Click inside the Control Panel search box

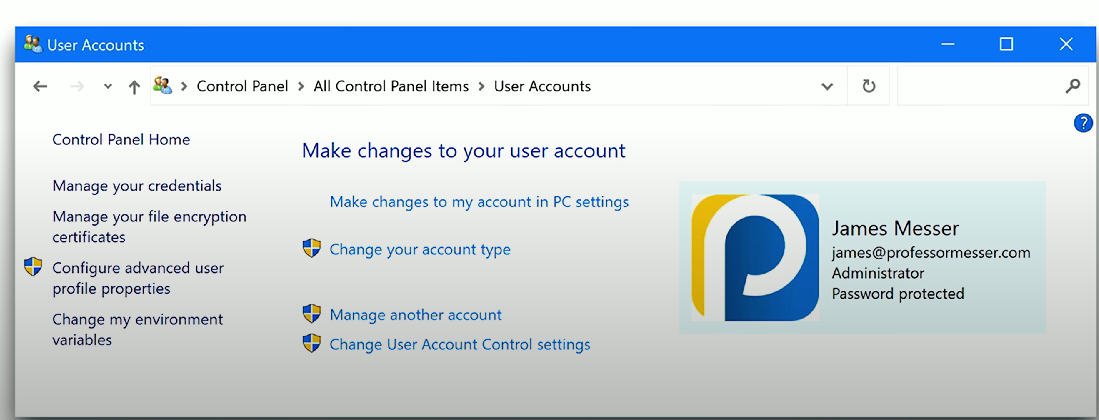tap(980, 86)
